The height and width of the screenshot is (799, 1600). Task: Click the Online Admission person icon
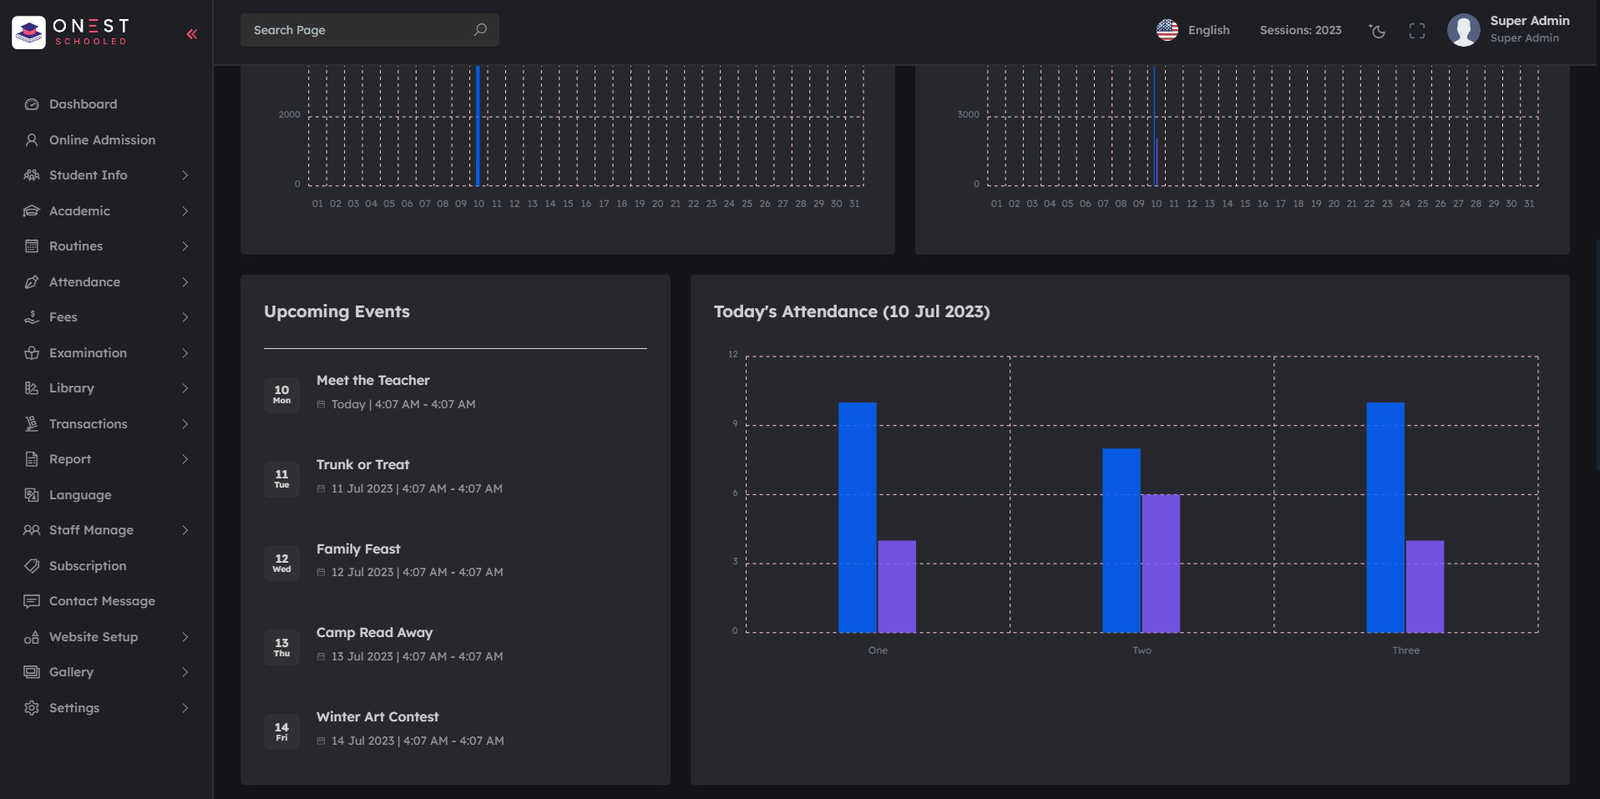point(32,140)
